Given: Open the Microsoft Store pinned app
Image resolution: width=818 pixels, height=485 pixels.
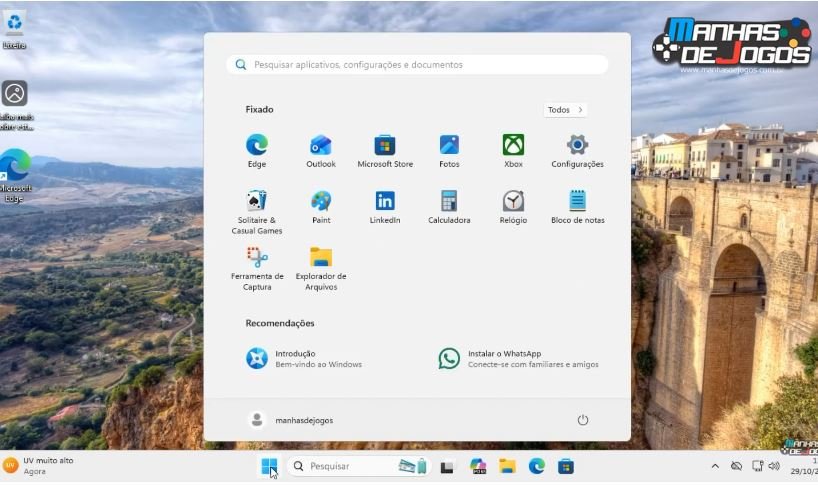Looking at the screenshot, I should [x=385, y=146].
